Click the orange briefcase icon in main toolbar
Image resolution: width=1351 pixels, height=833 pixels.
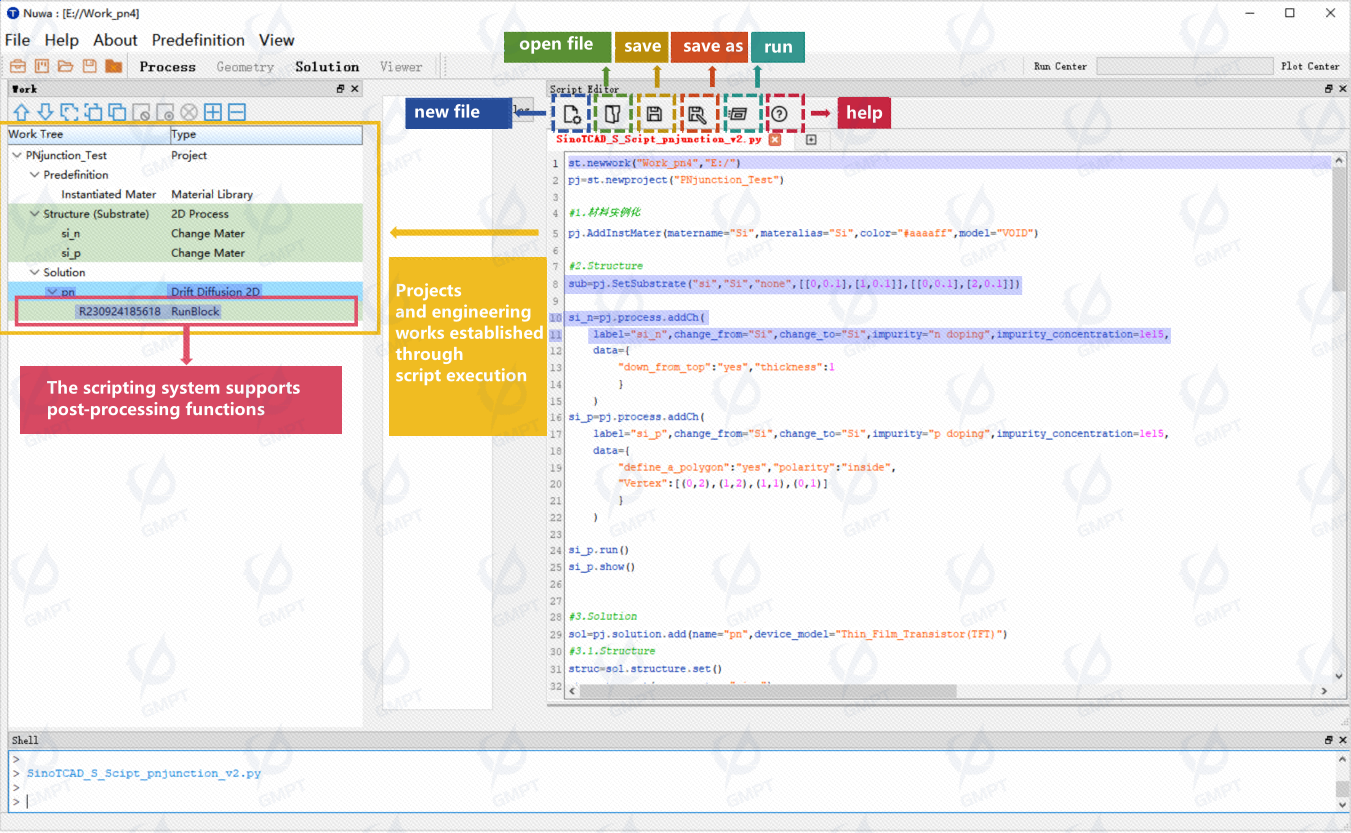pyautogui.click(x=17, y=67)
